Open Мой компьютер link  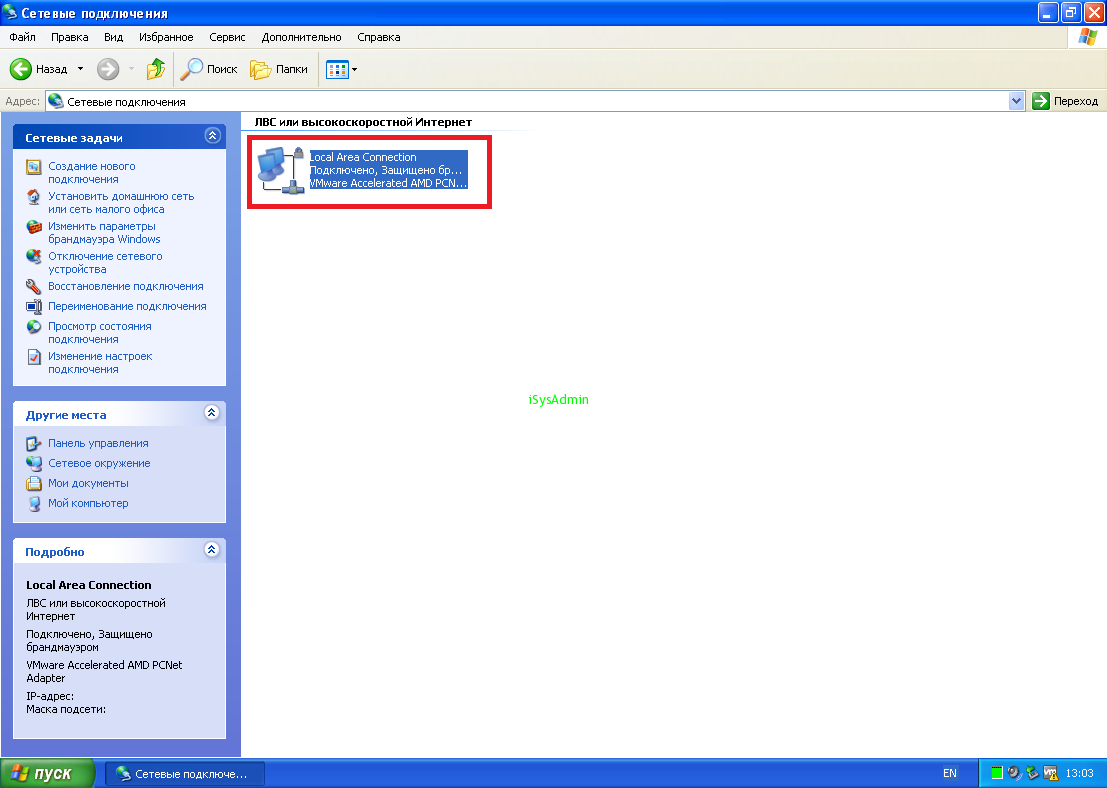(88, 503)
